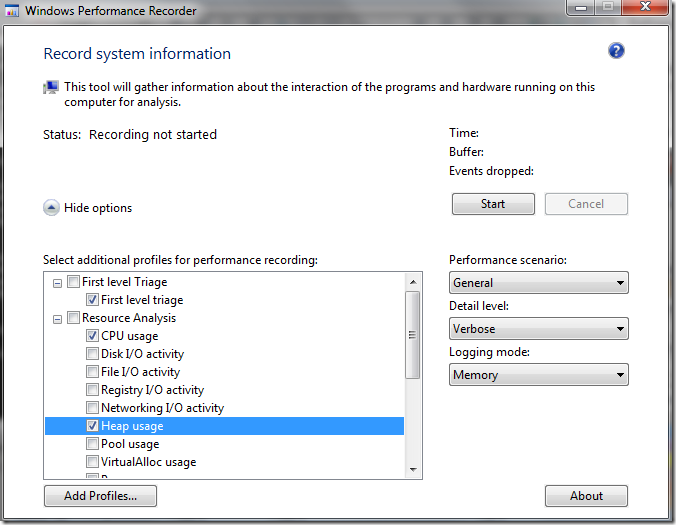
Task: Minimize the Windows Performance Recorder window
Action: pyautogui.click(x=581, y=7)
